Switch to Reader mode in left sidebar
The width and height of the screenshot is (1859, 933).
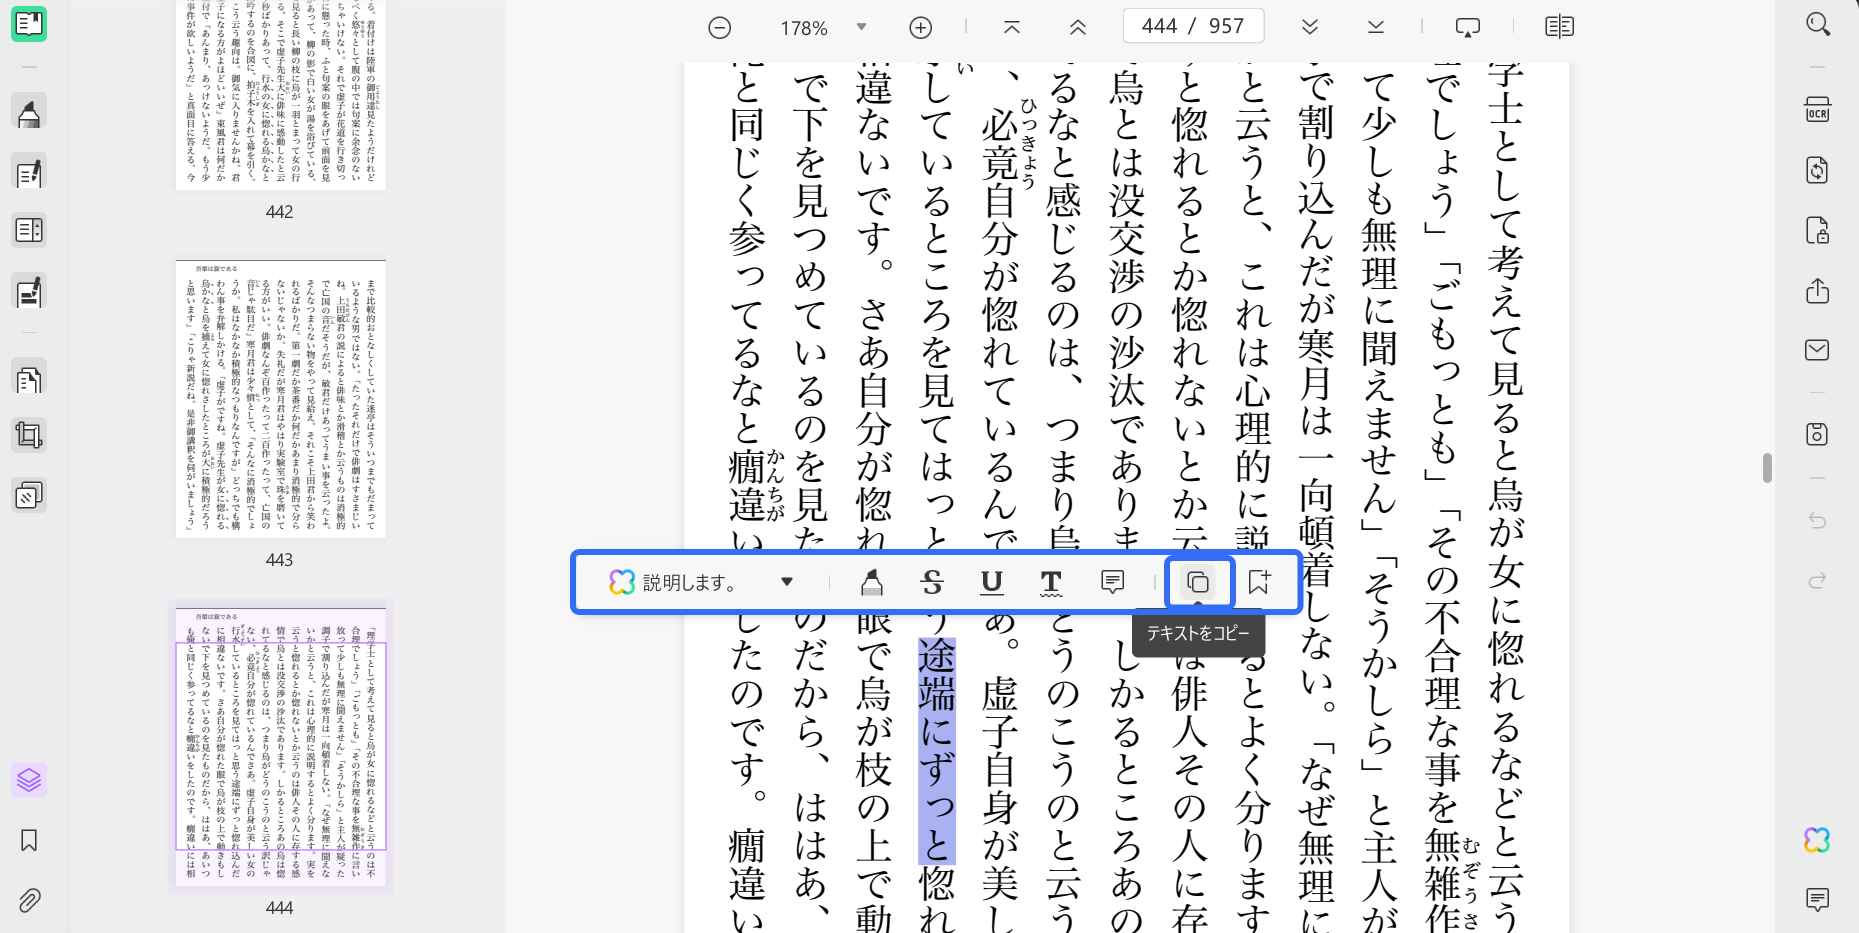(x=29, y=23)
